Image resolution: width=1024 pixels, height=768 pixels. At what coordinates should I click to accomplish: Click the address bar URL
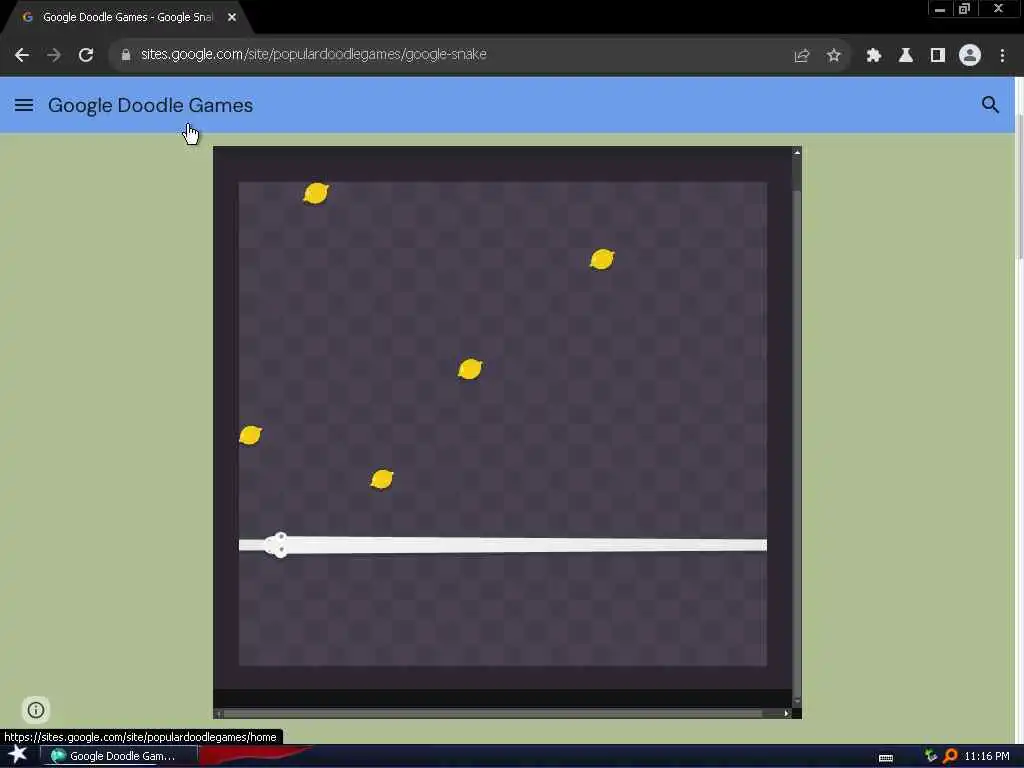pos(313,55)
